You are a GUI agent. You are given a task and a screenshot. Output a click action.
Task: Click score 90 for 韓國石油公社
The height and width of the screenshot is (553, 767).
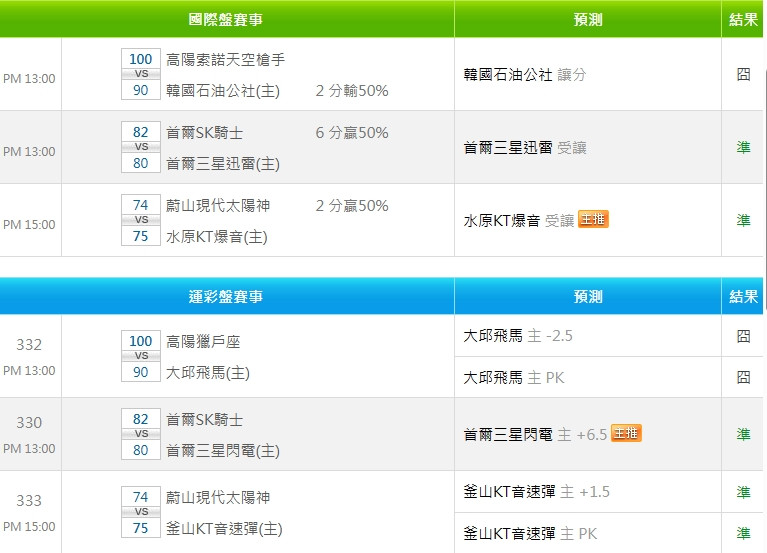pyautogui.click(x=141, y=90)
